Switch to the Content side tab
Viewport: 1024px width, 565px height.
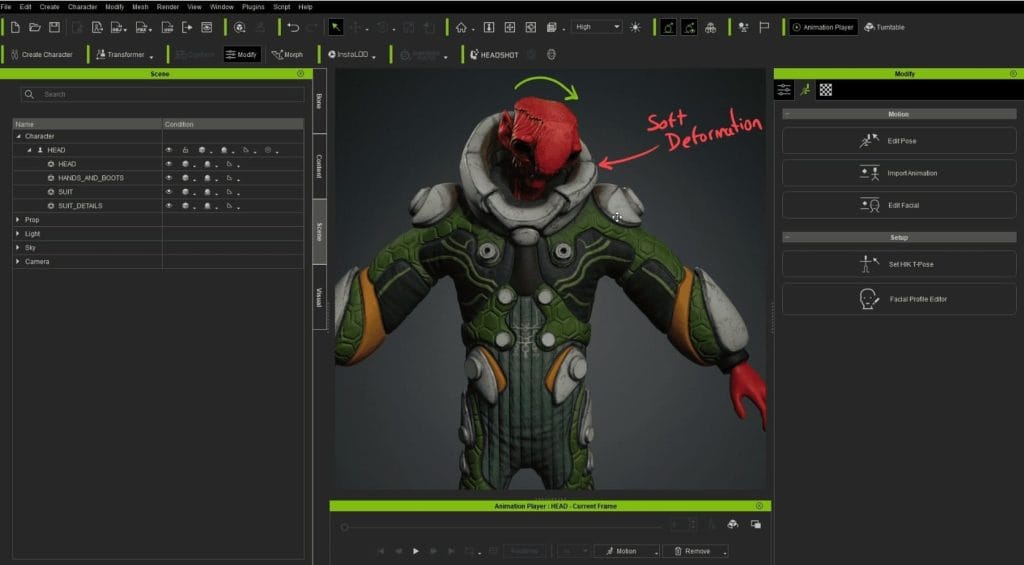[319, 166]
